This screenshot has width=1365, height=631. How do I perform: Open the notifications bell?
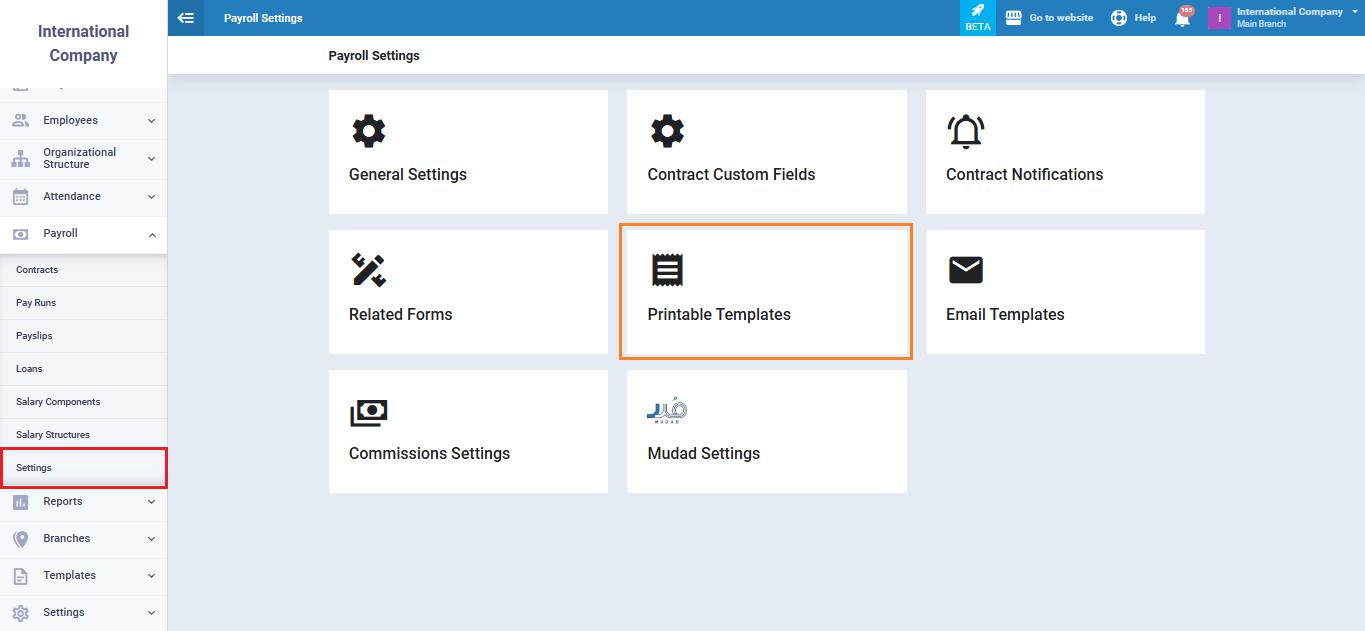pos(1182,18)
